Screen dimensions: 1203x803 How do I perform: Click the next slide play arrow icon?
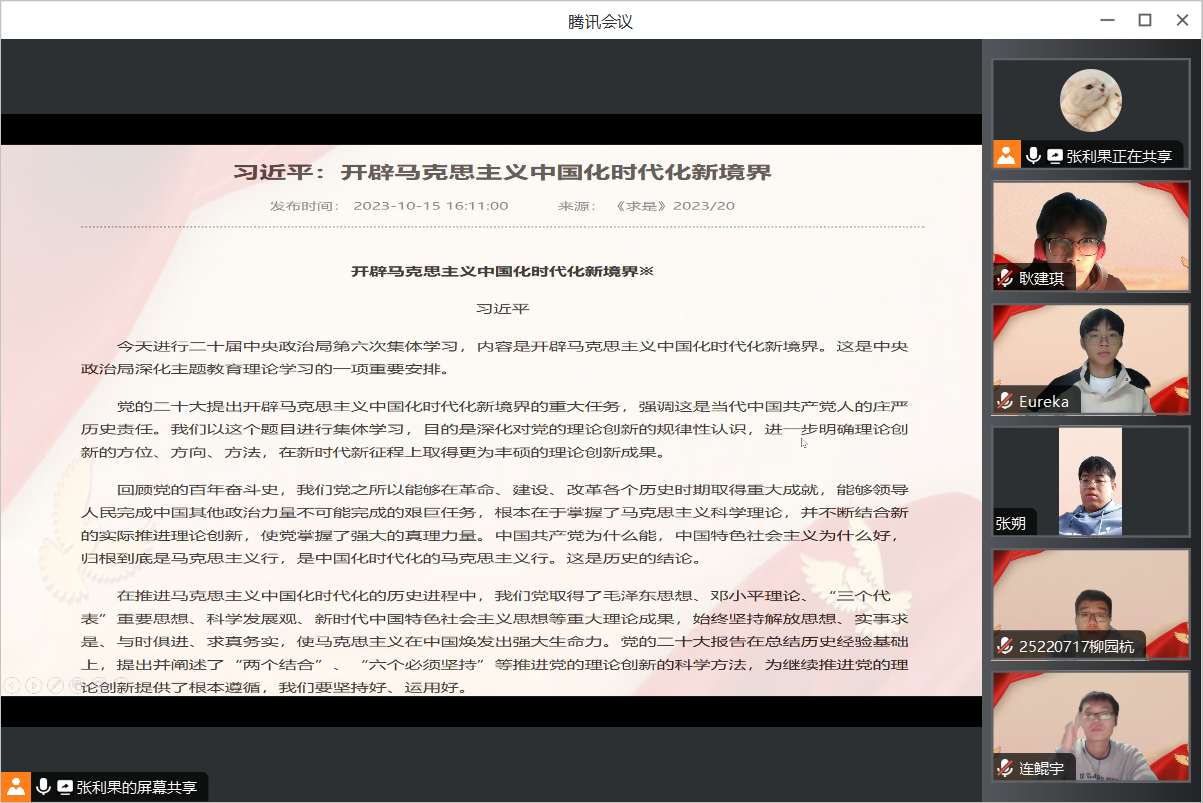(33, 685)
